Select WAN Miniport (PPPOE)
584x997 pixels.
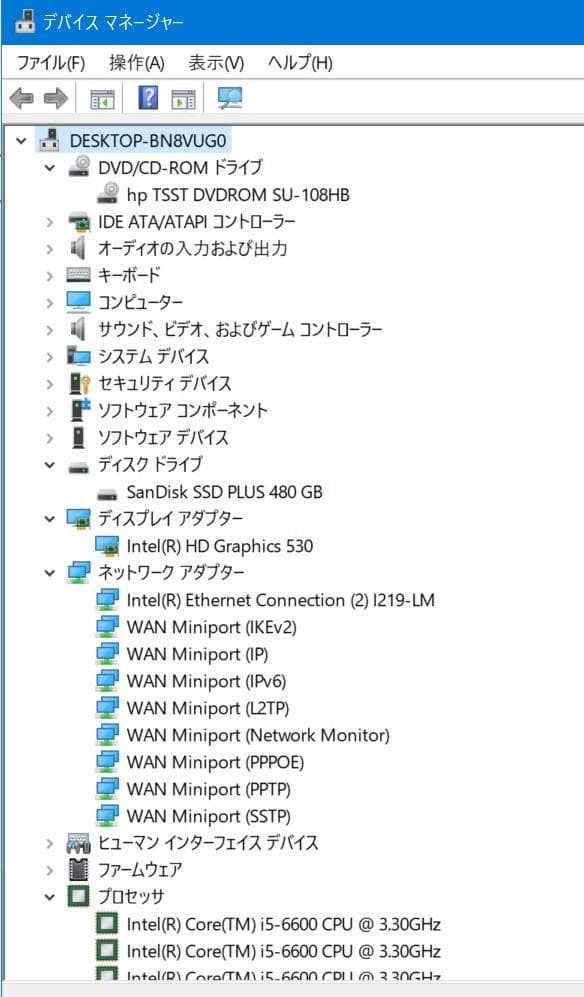pyautogui.click(x=216, y=762)
